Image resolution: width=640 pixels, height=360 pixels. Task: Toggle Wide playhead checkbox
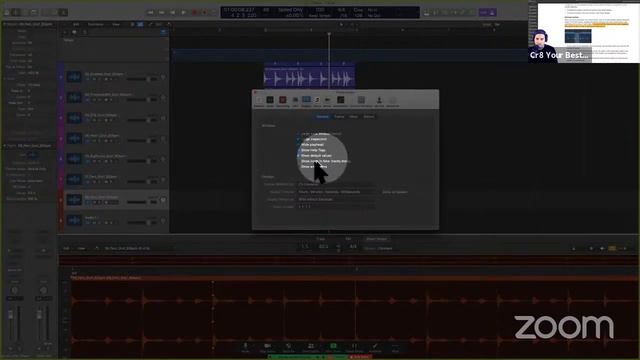(299, 144)
